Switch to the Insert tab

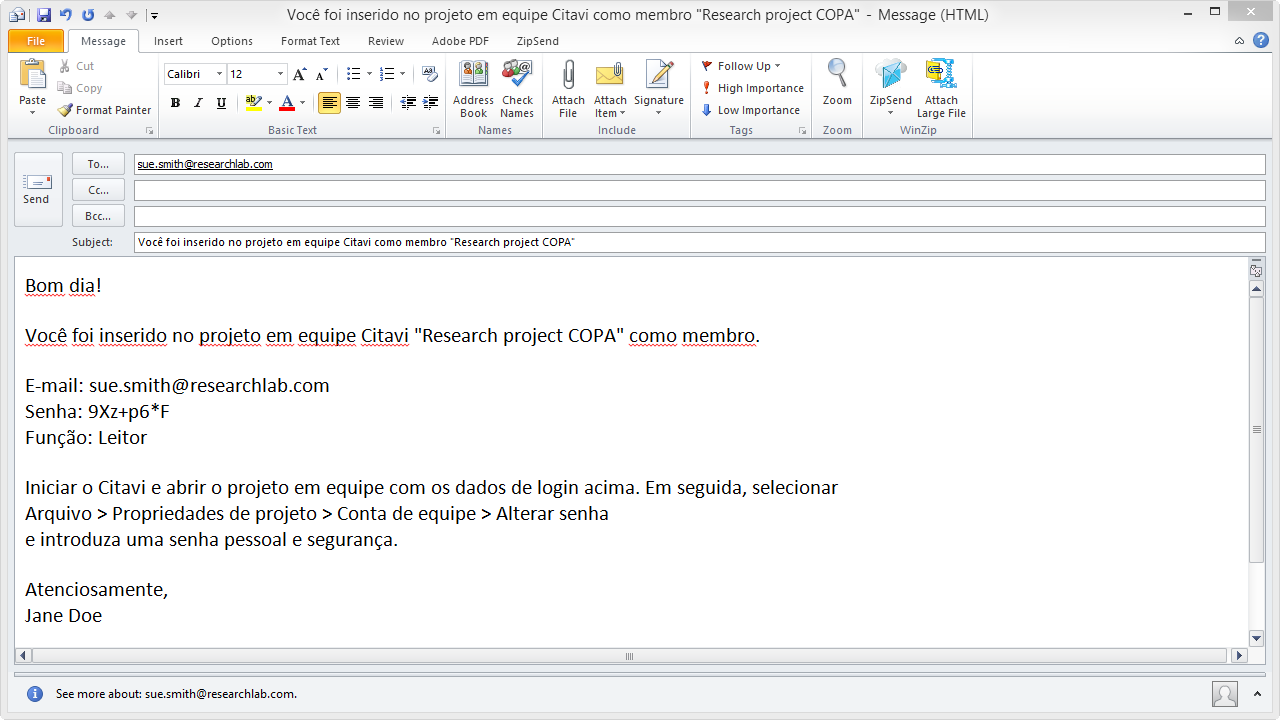tap(168, 41)
